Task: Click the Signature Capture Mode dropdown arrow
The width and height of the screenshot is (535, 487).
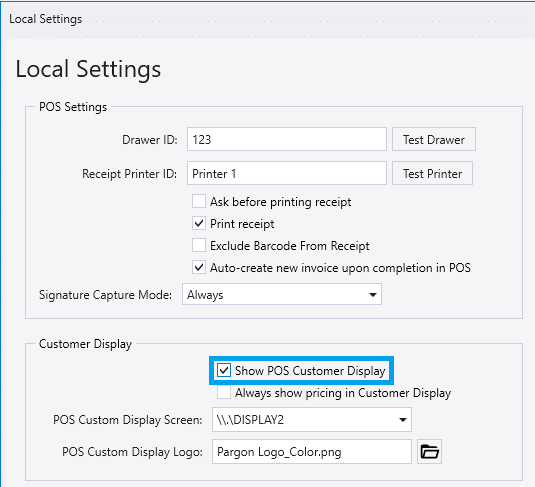Action: pos(373,295)
